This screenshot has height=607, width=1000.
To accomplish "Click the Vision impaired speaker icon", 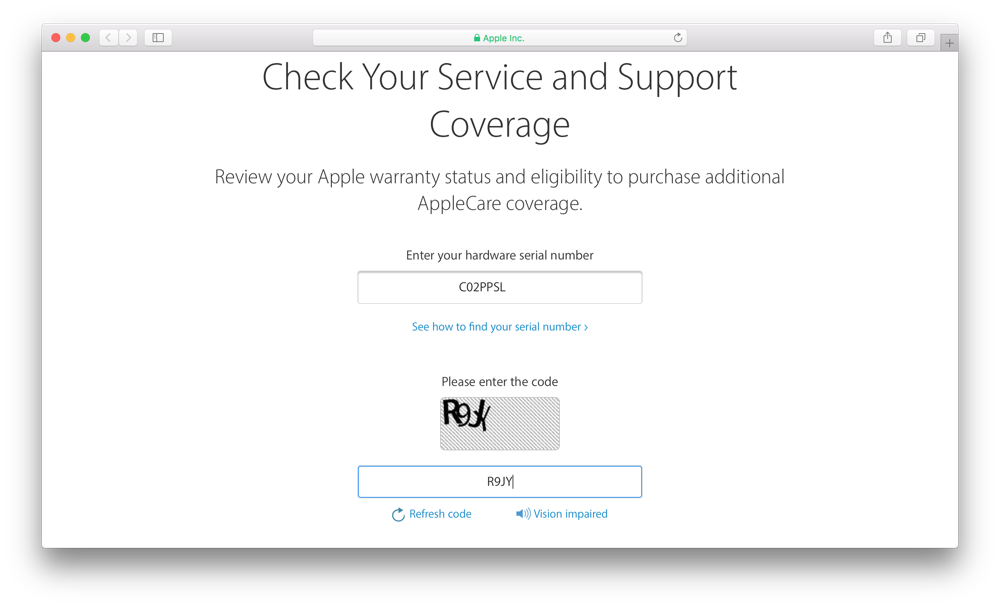I will tap(523, 514).
